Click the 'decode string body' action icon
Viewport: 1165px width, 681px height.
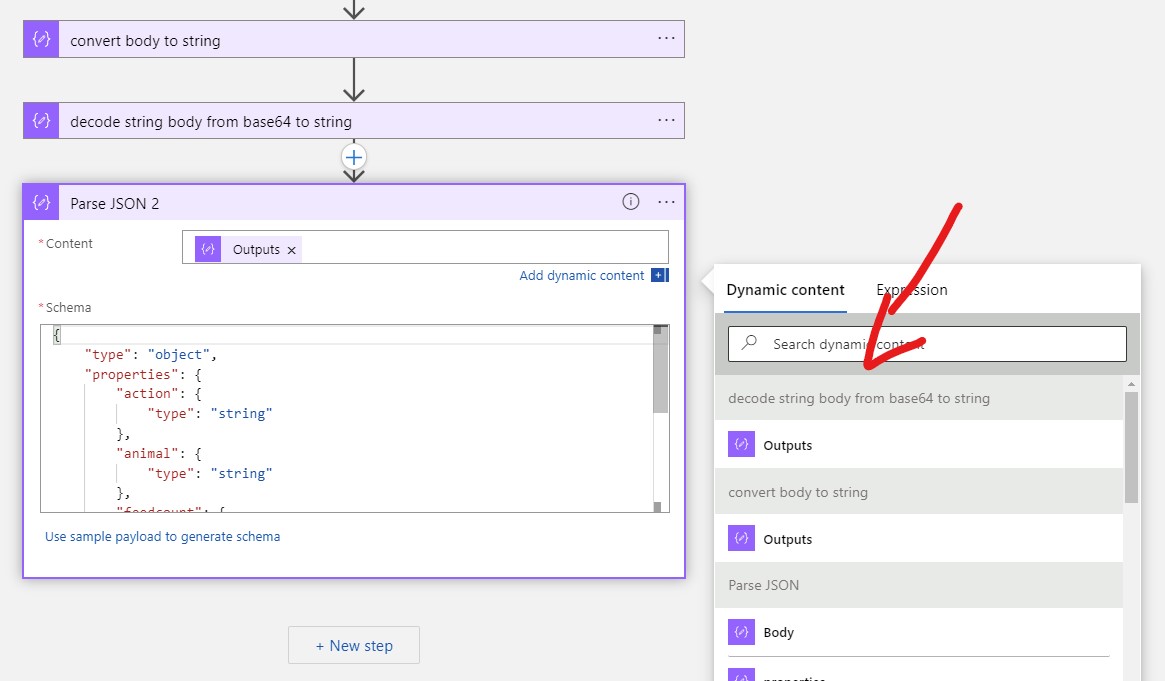tap(41, 121)
